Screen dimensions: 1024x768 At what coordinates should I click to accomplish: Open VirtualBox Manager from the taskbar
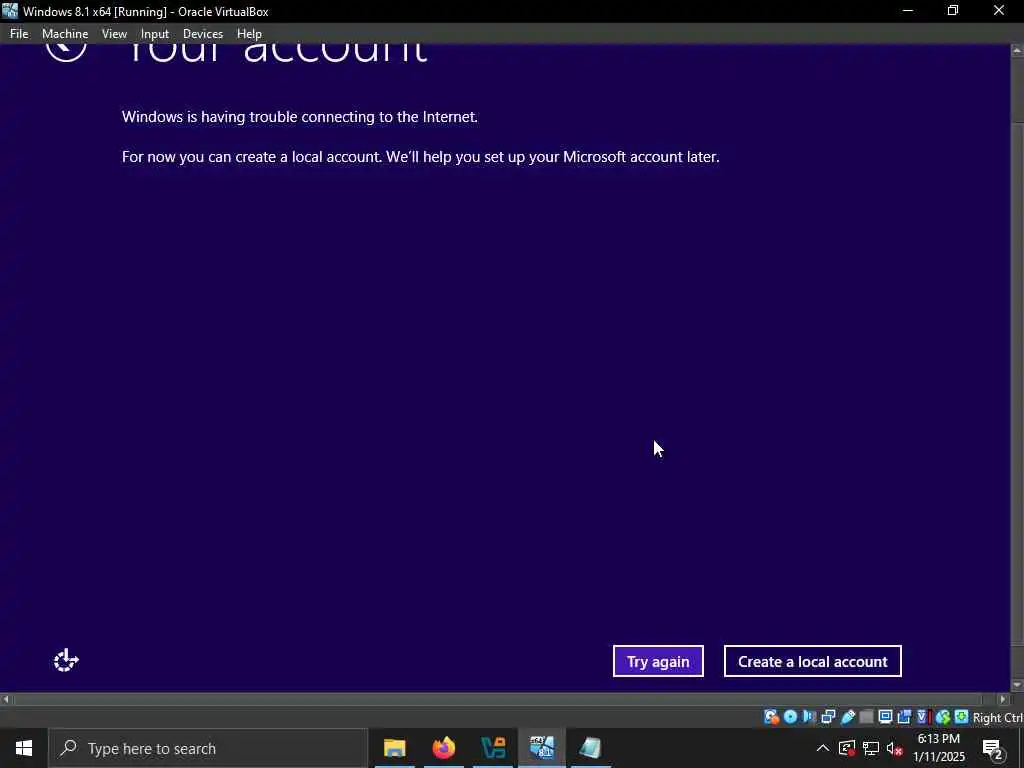pos(493,748)
